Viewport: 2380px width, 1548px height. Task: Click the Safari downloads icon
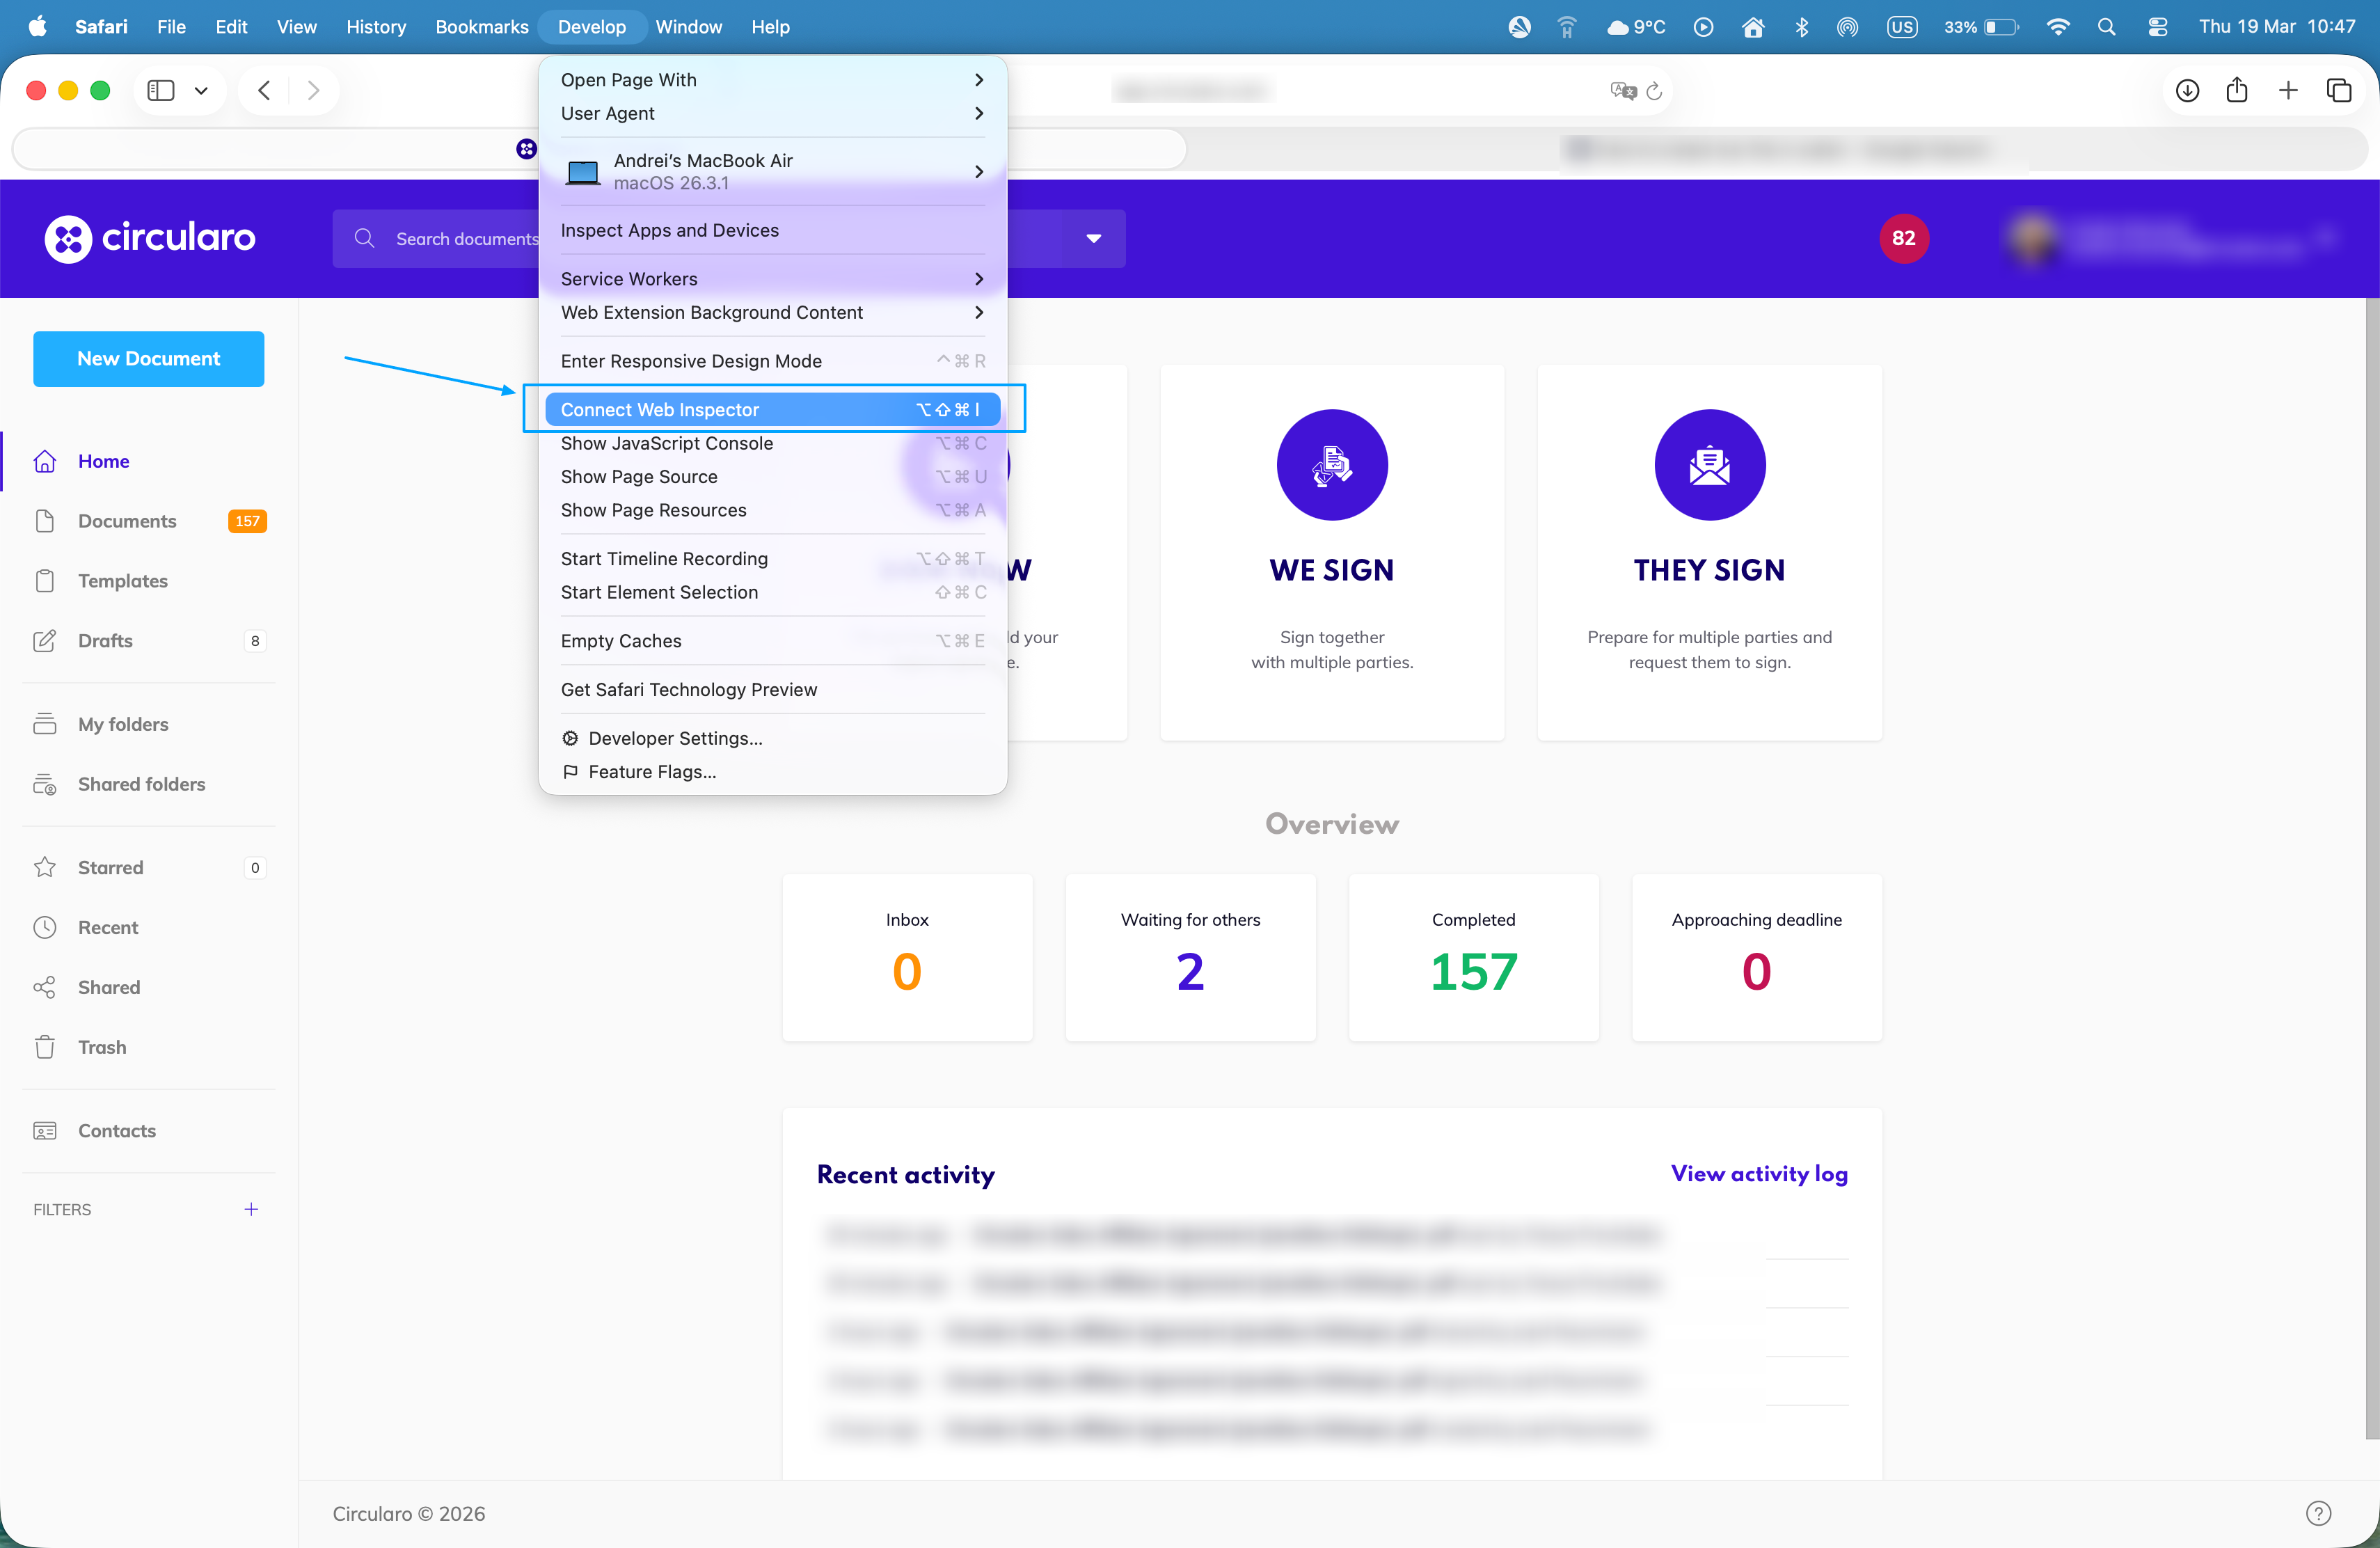[x=2187, y=91]
